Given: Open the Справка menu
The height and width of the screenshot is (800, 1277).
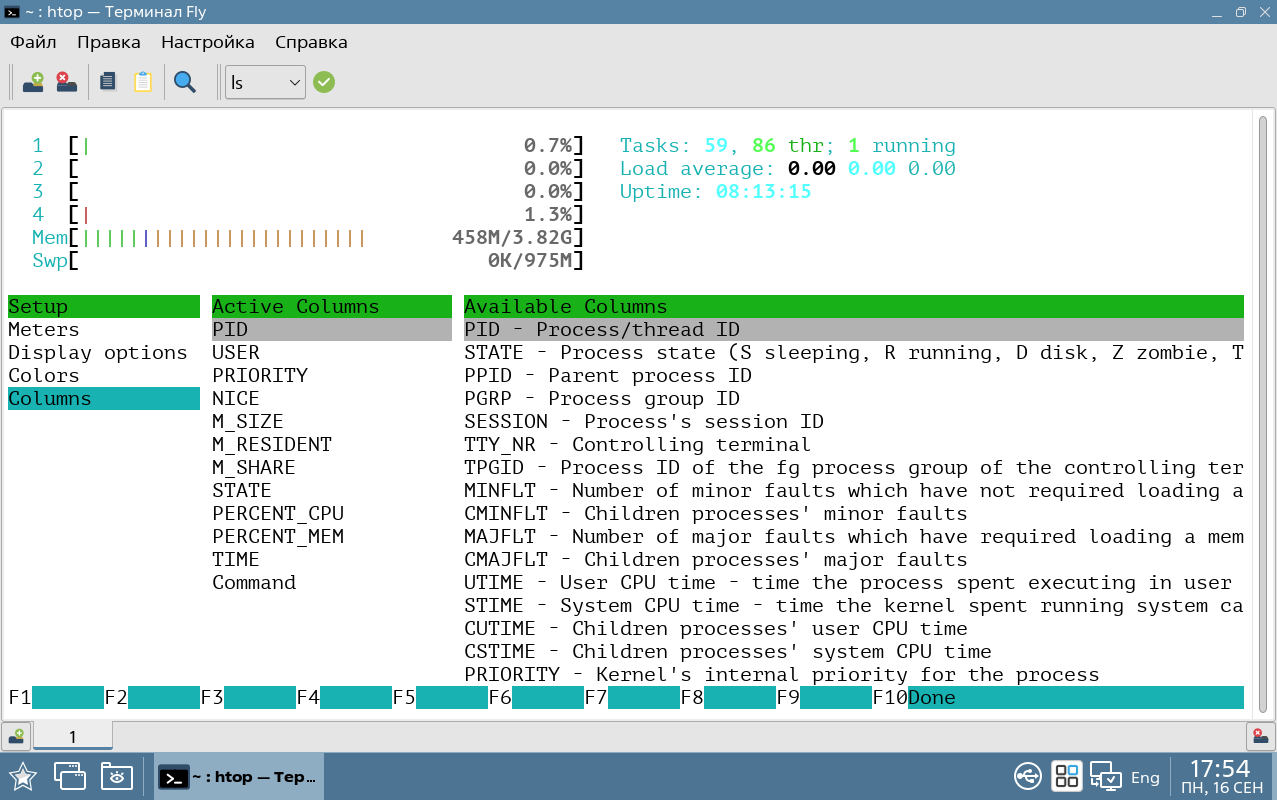Looking at the screenshot, I should [x=311, y=42].
